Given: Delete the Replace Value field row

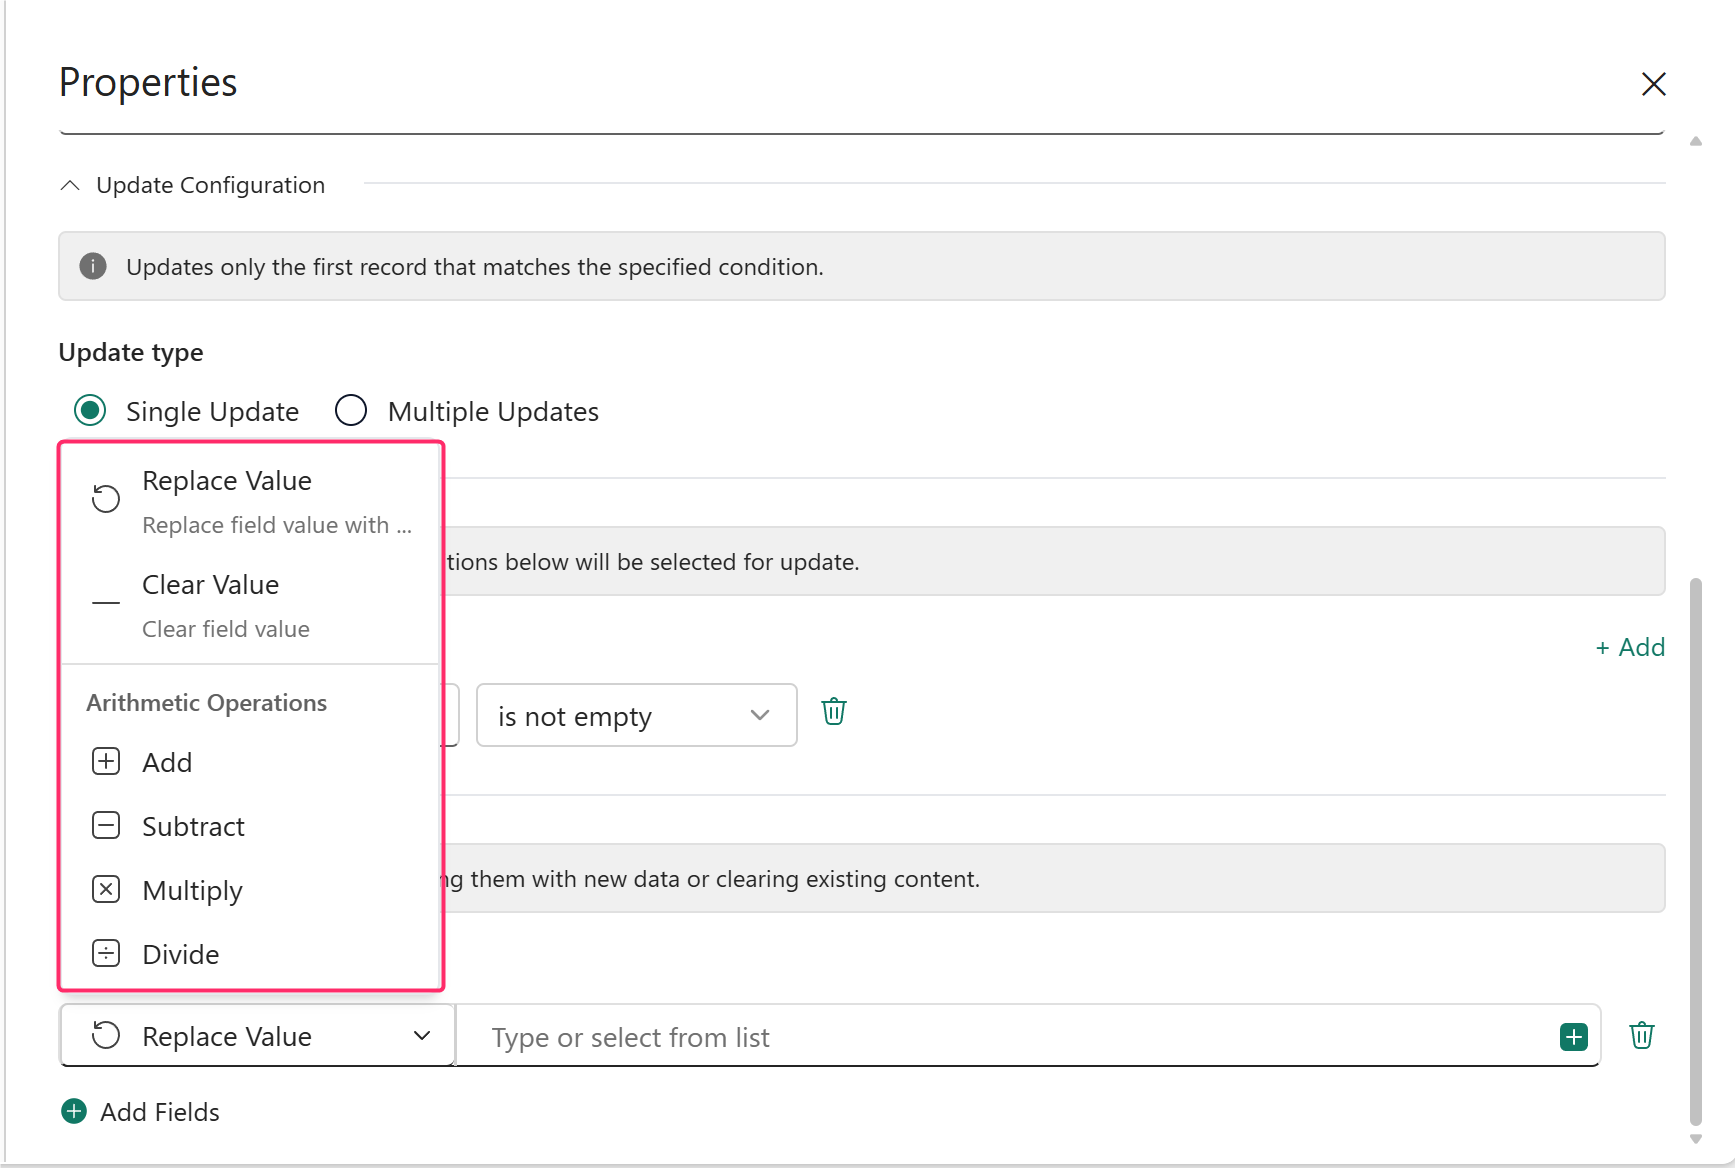Looking at the screenshot, I should tap(1642, 1036).
